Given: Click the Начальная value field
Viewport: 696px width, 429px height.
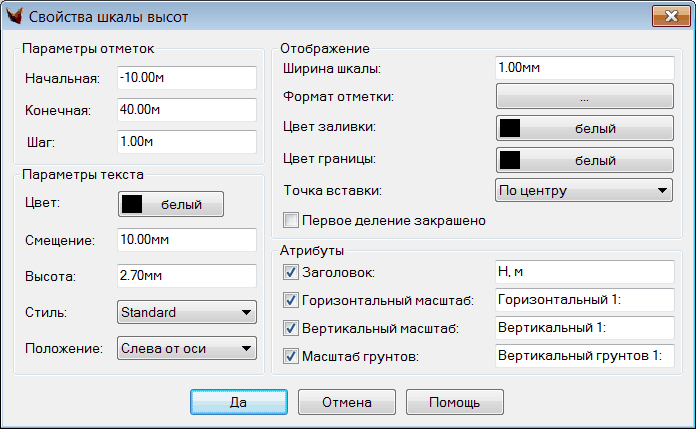Looking at the screenshot, I should pyautogui.click(x=186, y=78).
